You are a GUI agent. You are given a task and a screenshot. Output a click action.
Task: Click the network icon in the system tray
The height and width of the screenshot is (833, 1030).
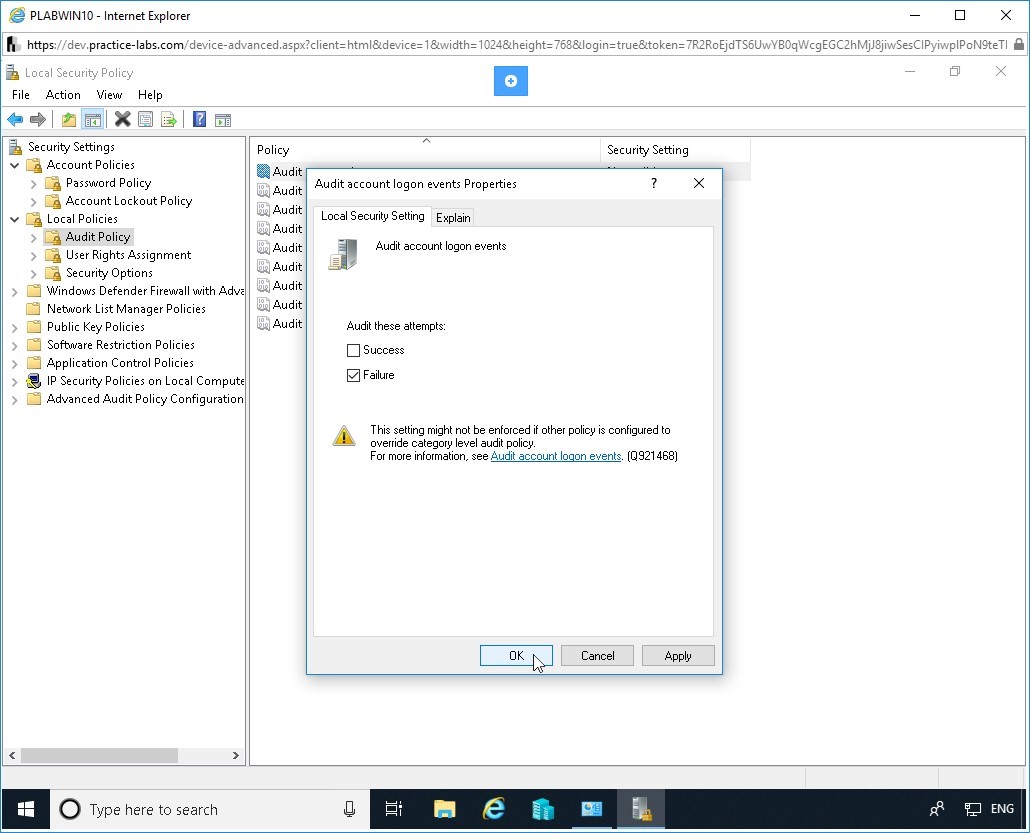coord(972,809)
